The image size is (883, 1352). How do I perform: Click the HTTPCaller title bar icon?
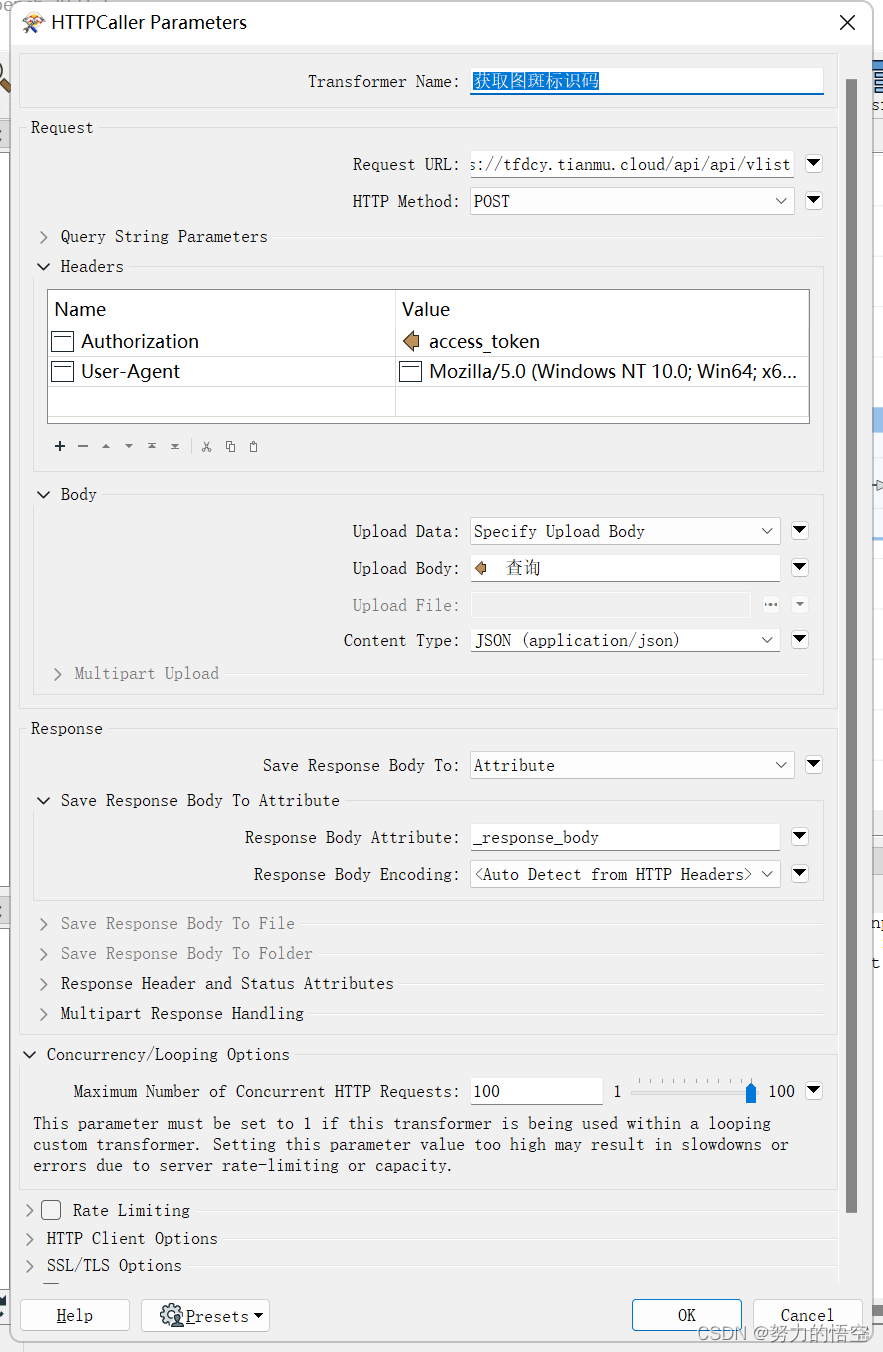pos(33,22)
